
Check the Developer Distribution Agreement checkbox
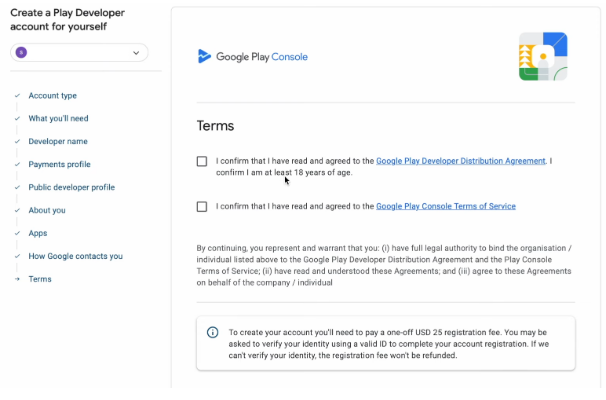tap(203, 161)
